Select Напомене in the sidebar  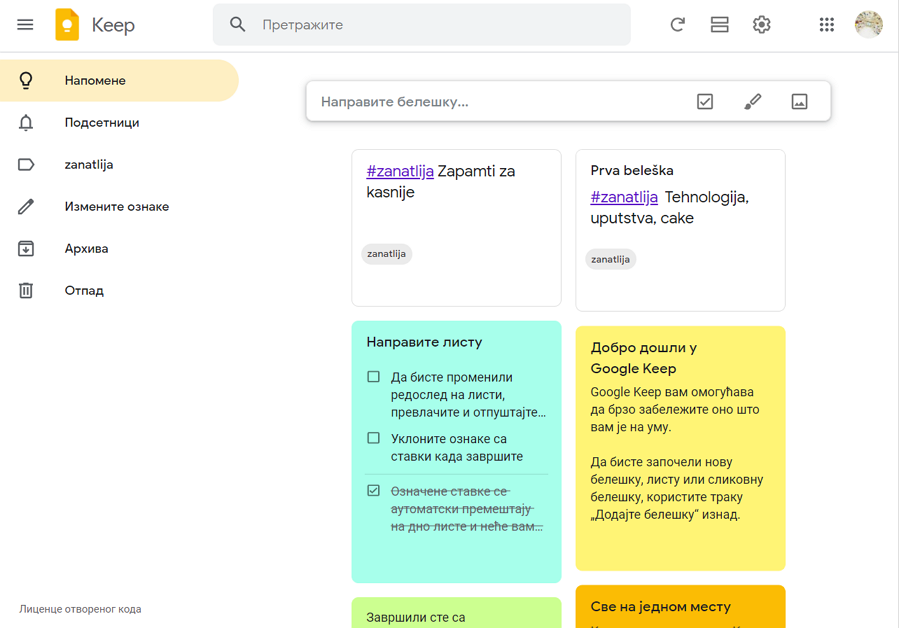coord(119,80)
